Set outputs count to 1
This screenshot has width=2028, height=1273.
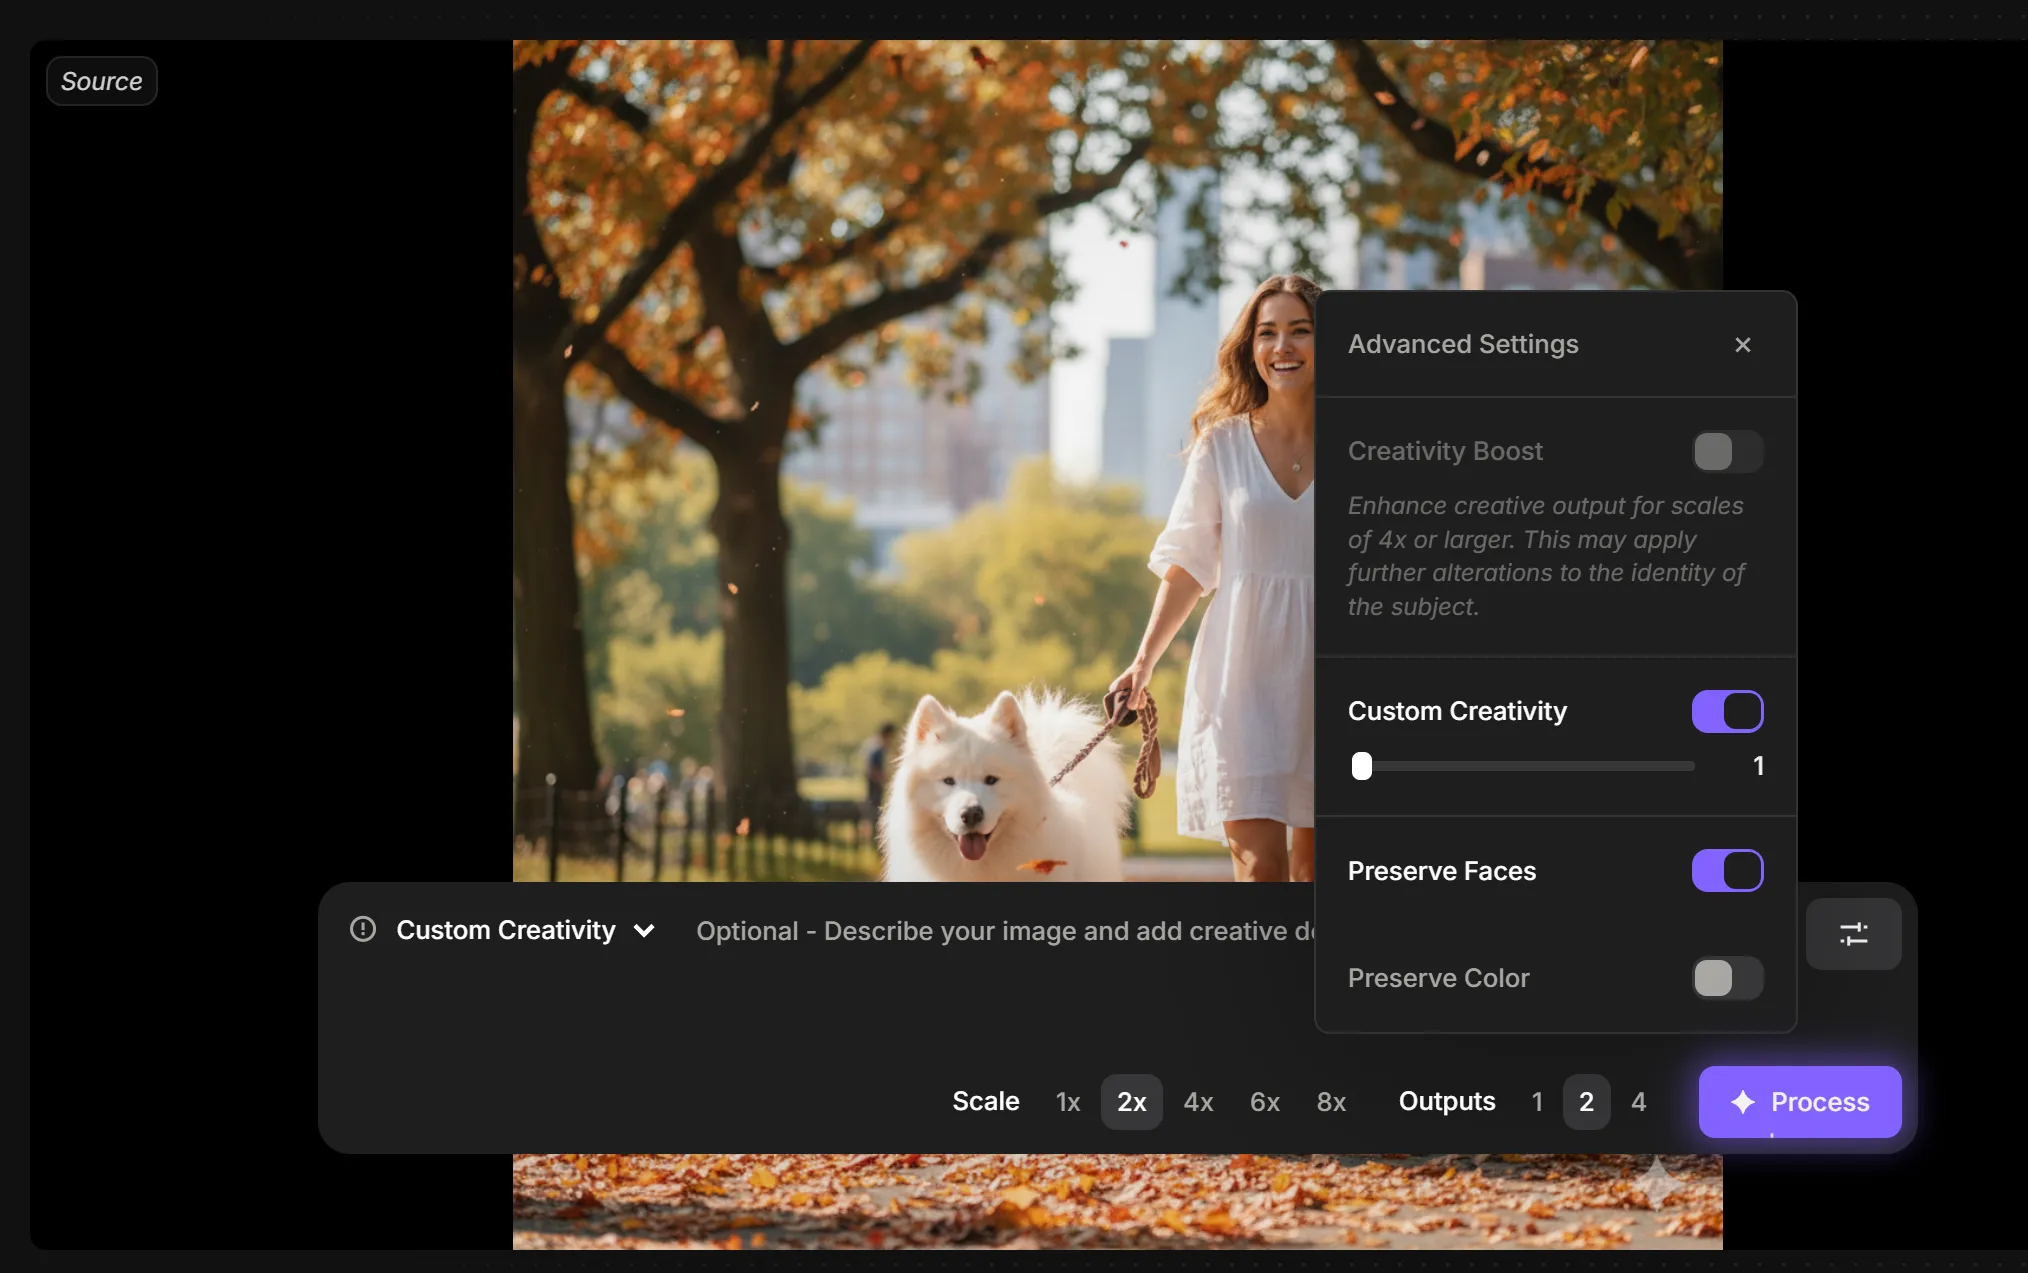[1537, 1102]
